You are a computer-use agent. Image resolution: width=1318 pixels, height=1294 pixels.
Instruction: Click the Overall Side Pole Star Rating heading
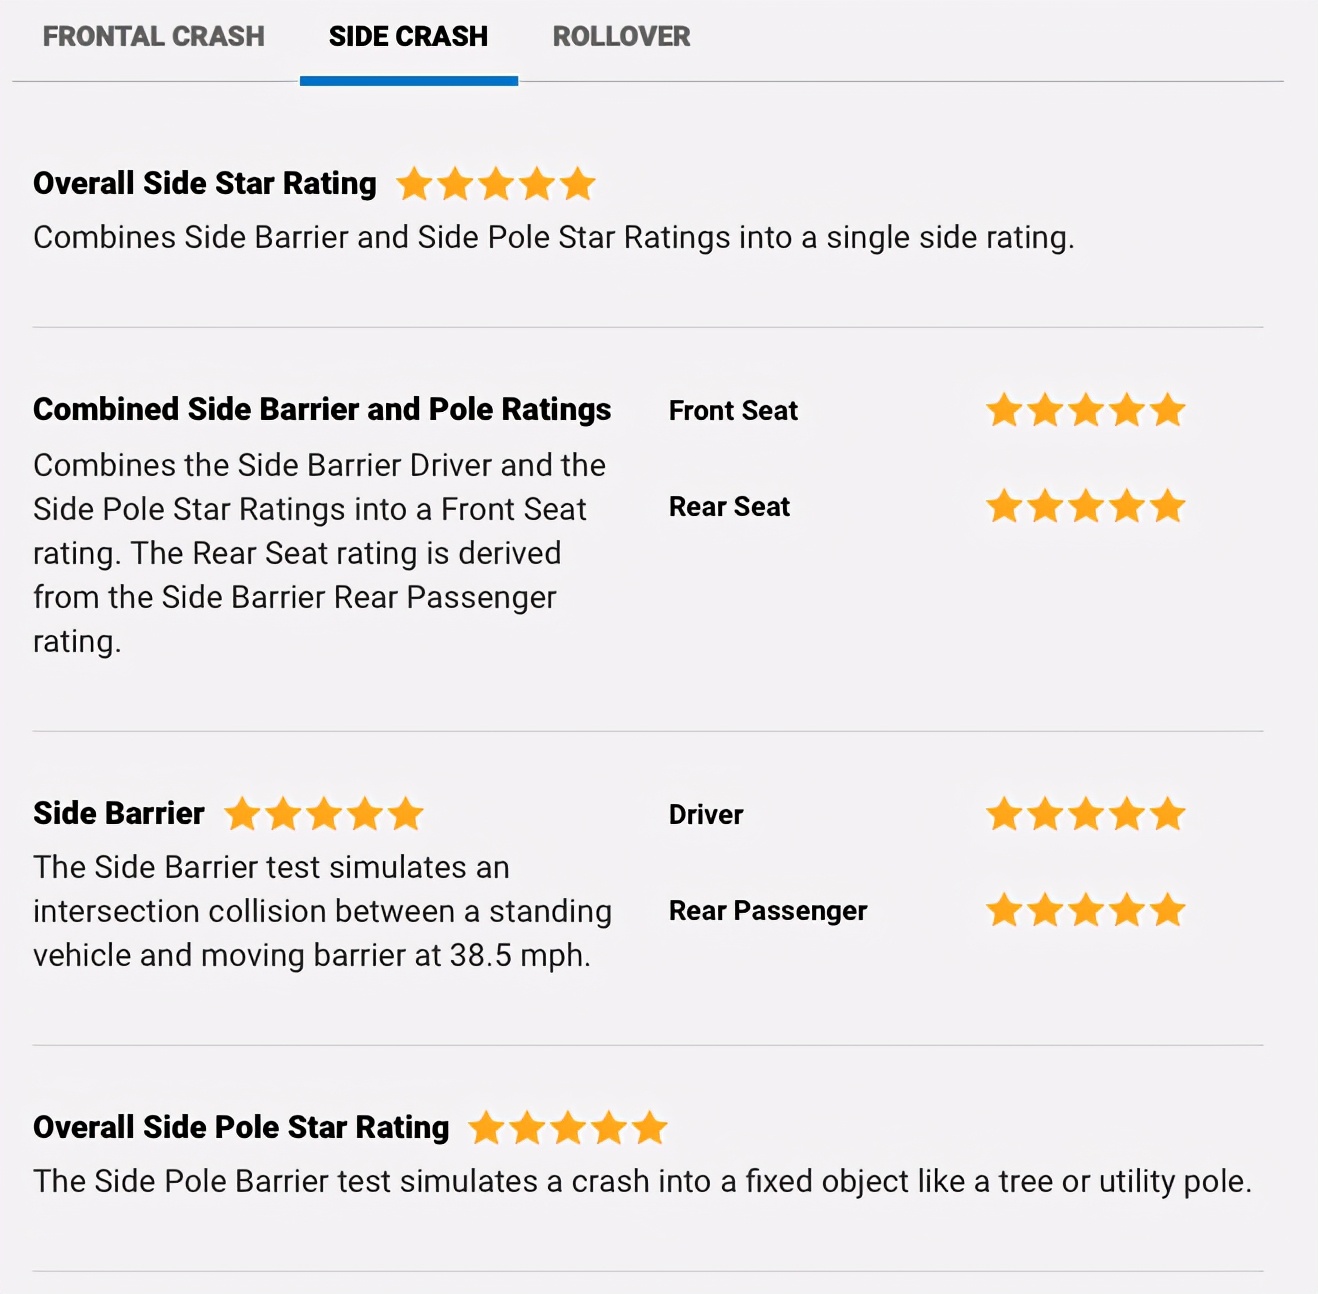click(241, 1127)
